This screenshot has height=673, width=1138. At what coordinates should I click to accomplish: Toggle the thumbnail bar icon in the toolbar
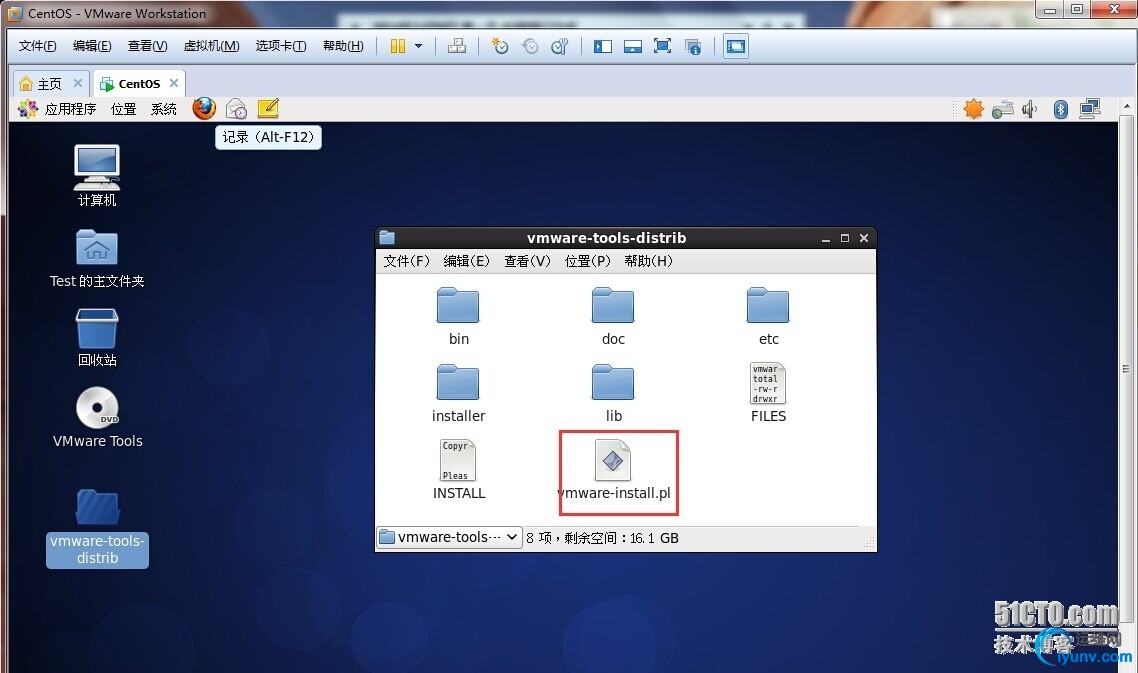click(x=633, y=46)
